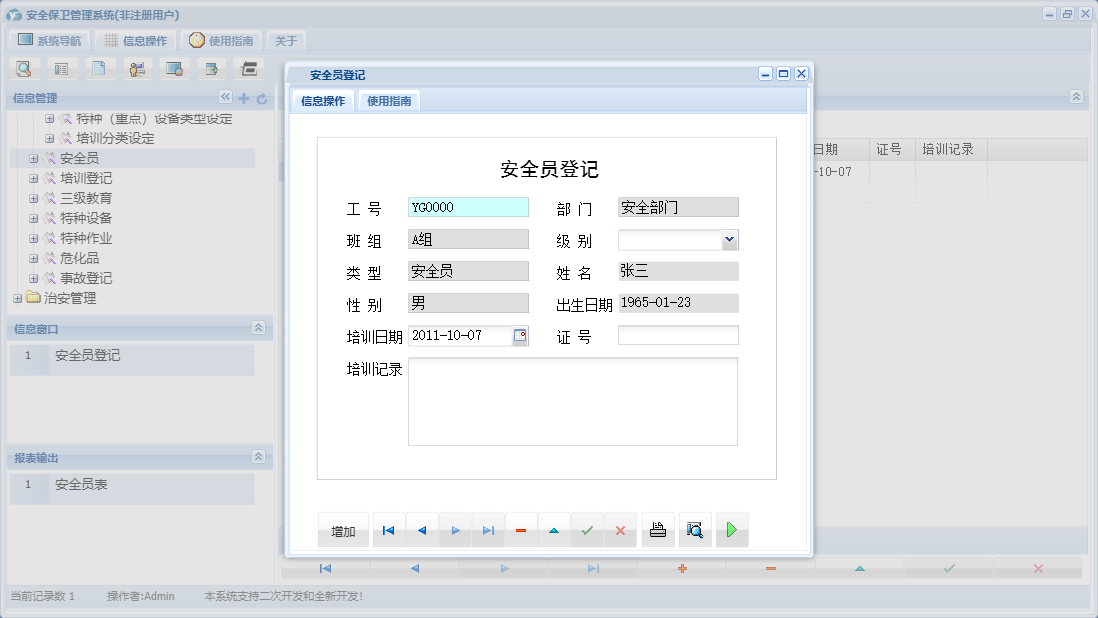Image resolution: width=1098 pixels, height=618 pixels.
Task: Click the green run arrow in the dialog
Action: click(731, 530)
